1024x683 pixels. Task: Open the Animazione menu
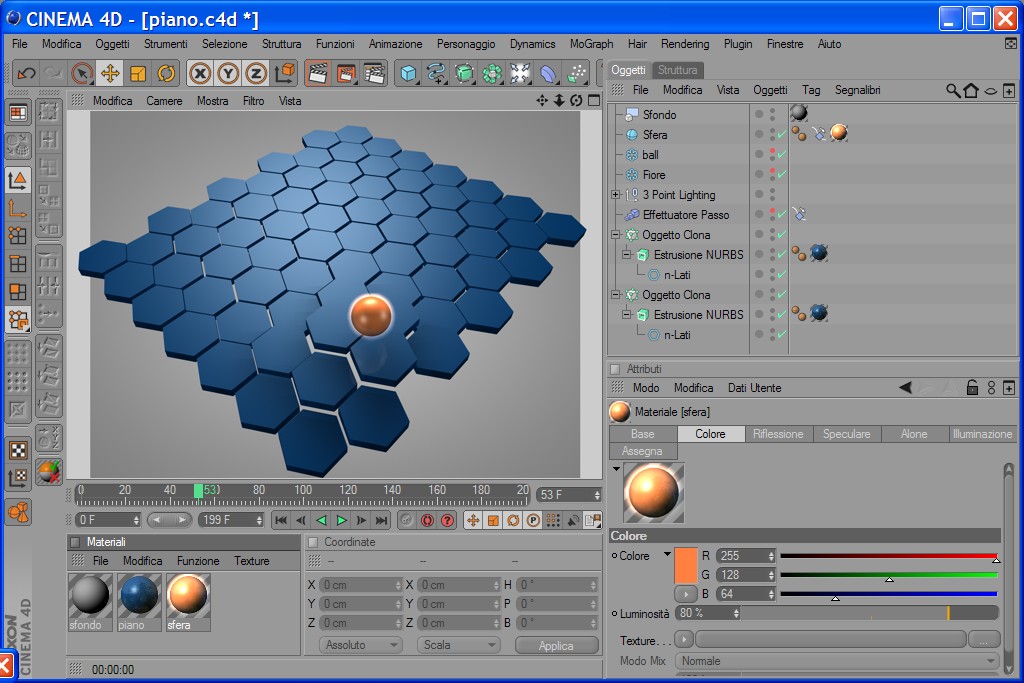395,44
